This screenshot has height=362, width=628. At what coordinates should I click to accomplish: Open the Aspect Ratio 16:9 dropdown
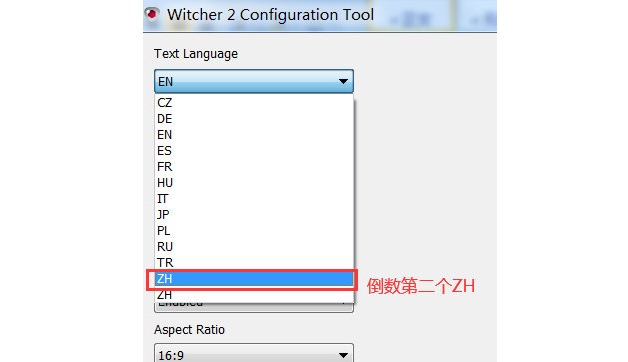coord(254,354)
